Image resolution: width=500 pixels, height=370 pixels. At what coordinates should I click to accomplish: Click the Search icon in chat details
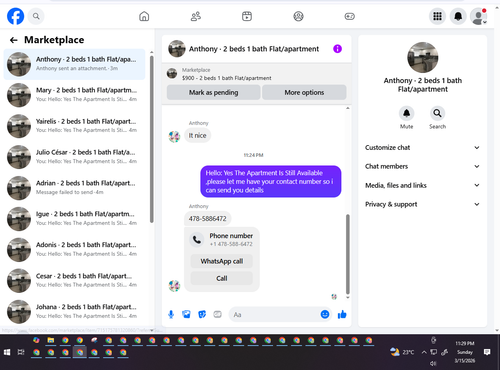pyautogui.click(x=437, y=113)
